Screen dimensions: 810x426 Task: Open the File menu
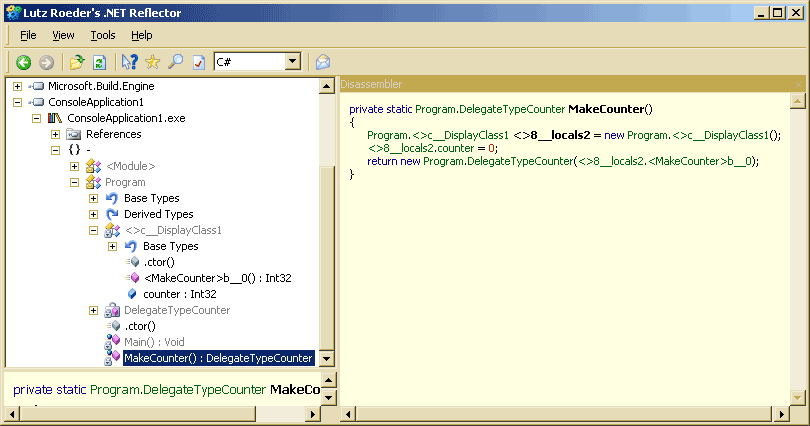tap(28, 35)
